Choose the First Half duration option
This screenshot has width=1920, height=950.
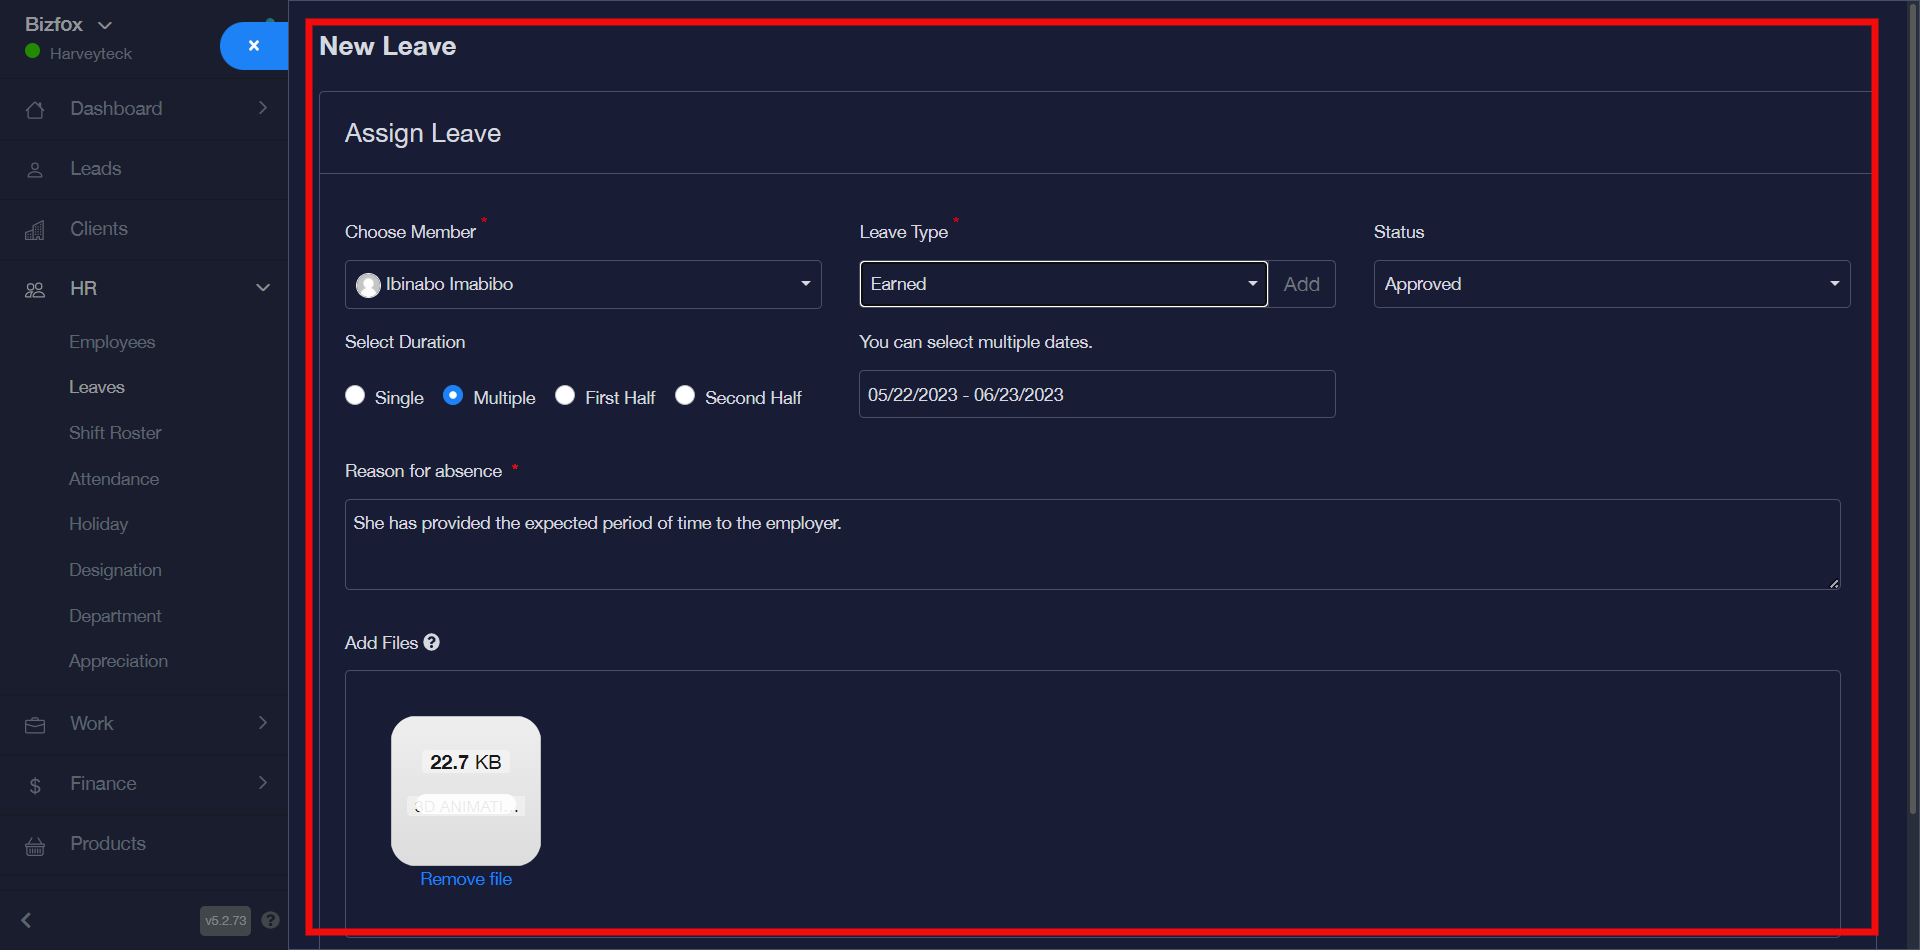pyautogui.click(x=565, y=396)
